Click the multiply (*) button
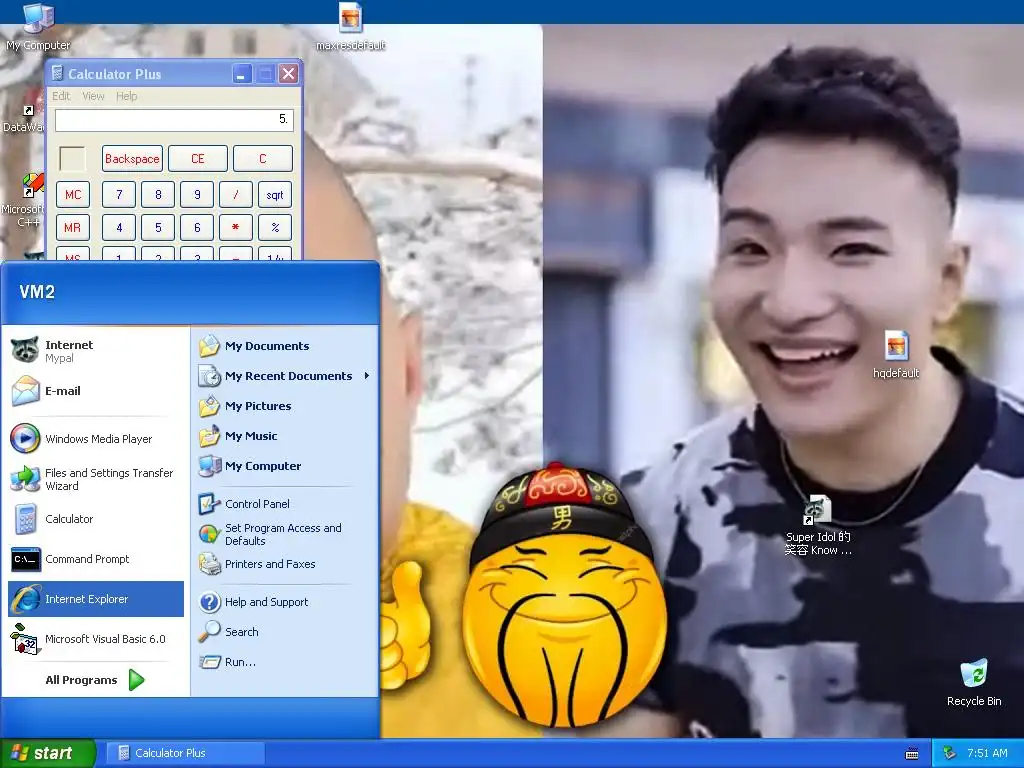Image resolution: width=1024 pixels, height=768 pixels. 236,227
